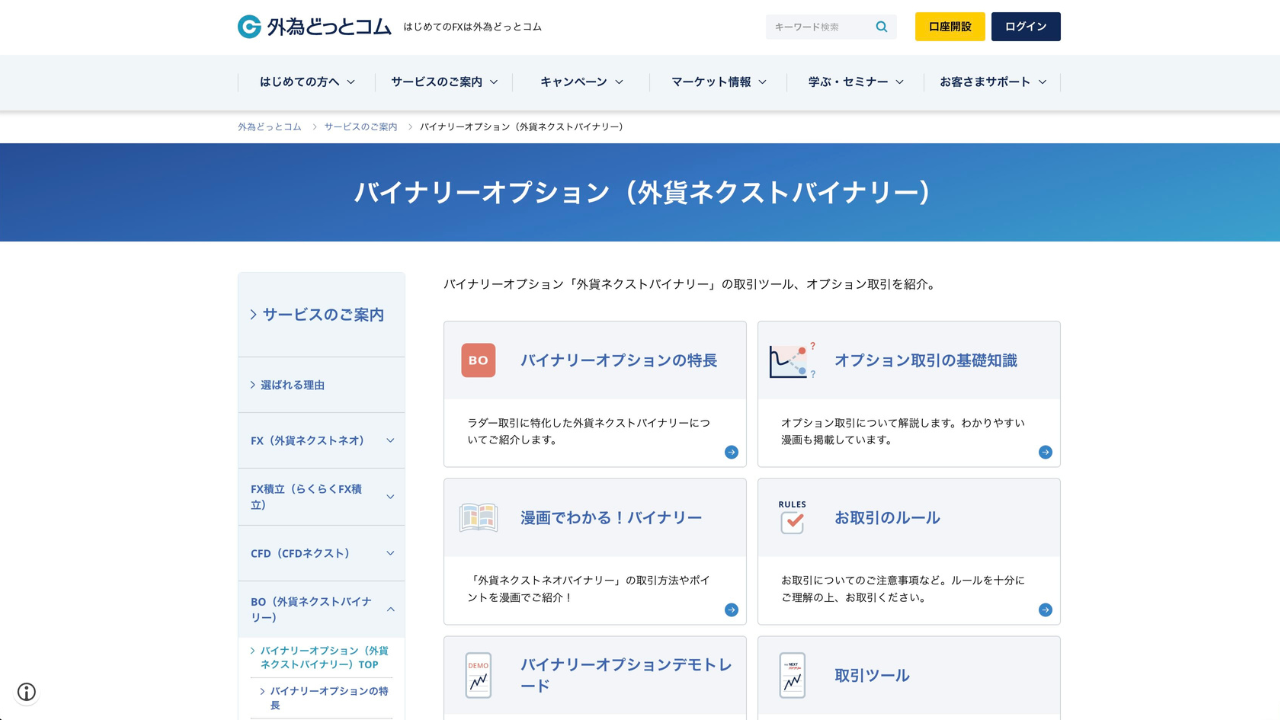
Task: Click the blue arrow icon on the 漫画でわかる card
Action: pyautogui.click(x=731, y=610)
